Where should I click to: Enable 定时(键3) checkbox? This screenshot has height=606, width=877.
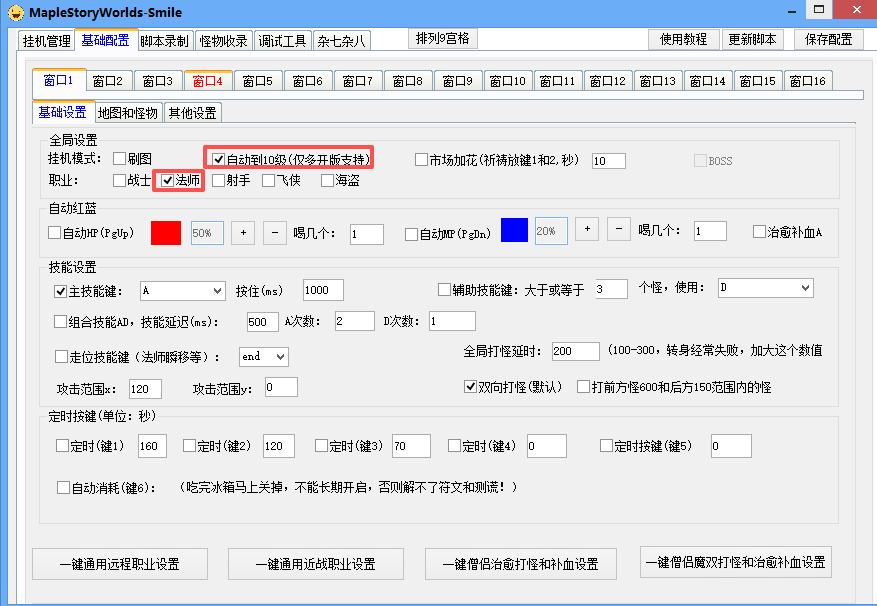pos(321,445)
